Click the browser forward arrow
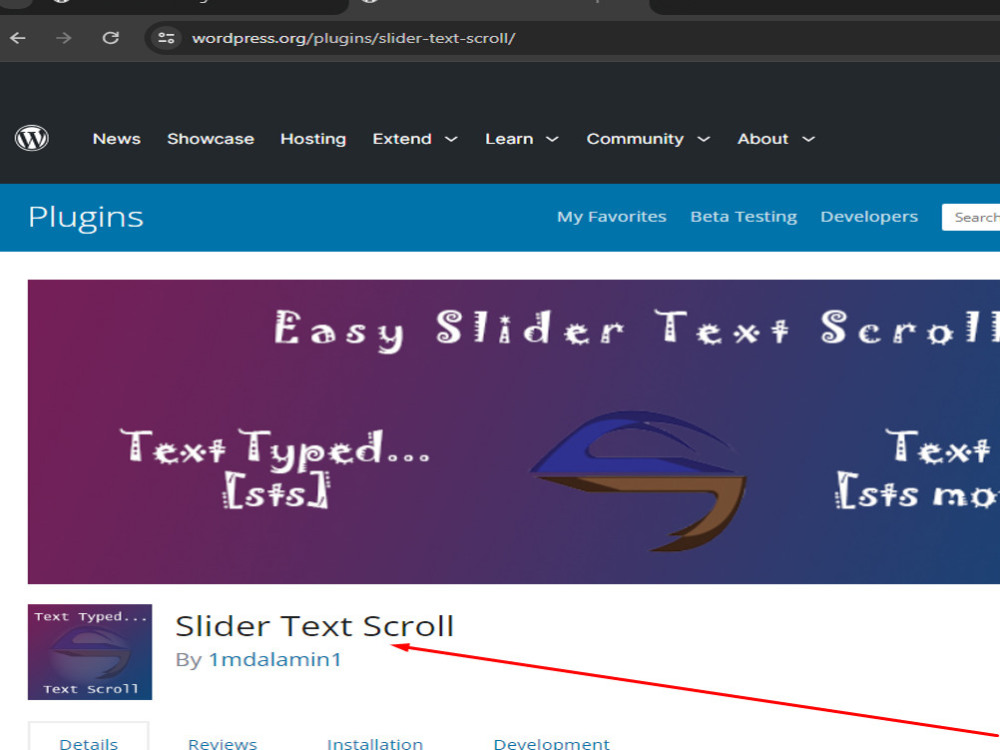 click(x=64, y=38)
